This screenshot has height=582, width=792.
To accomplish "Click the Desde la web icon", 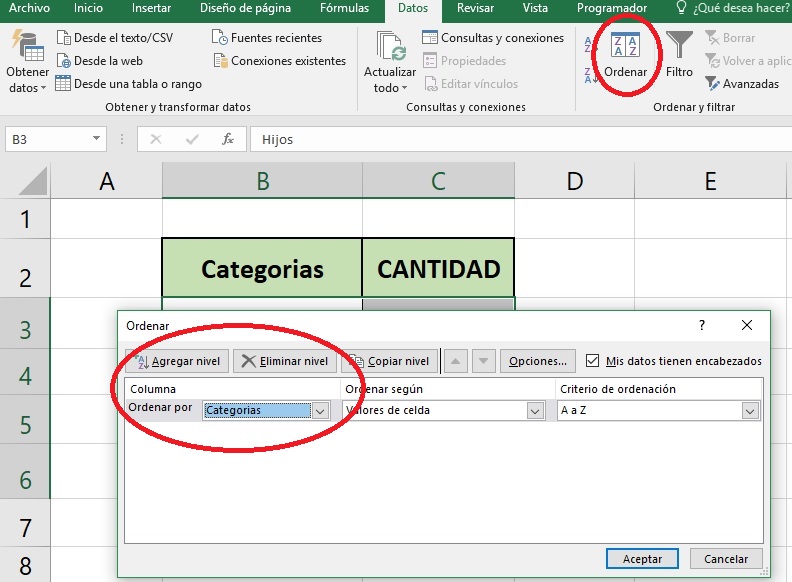I will (64, 61).
